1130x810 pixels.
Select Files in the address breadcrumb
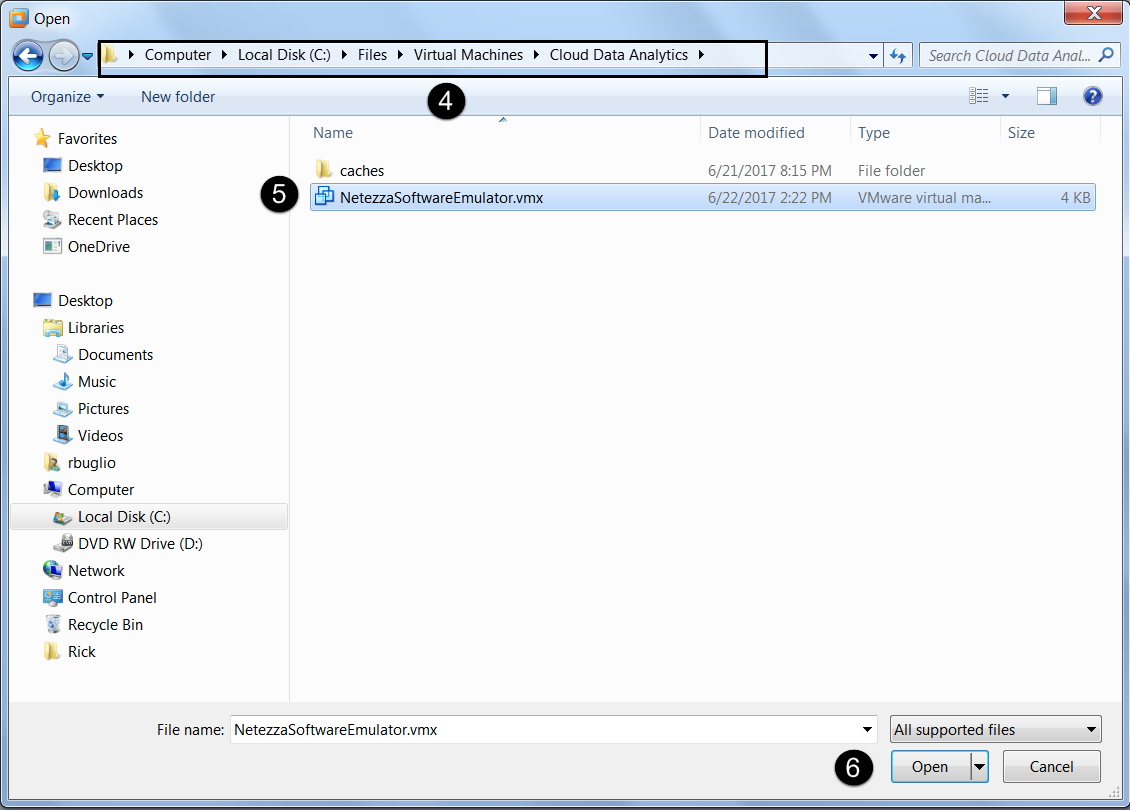372,55
